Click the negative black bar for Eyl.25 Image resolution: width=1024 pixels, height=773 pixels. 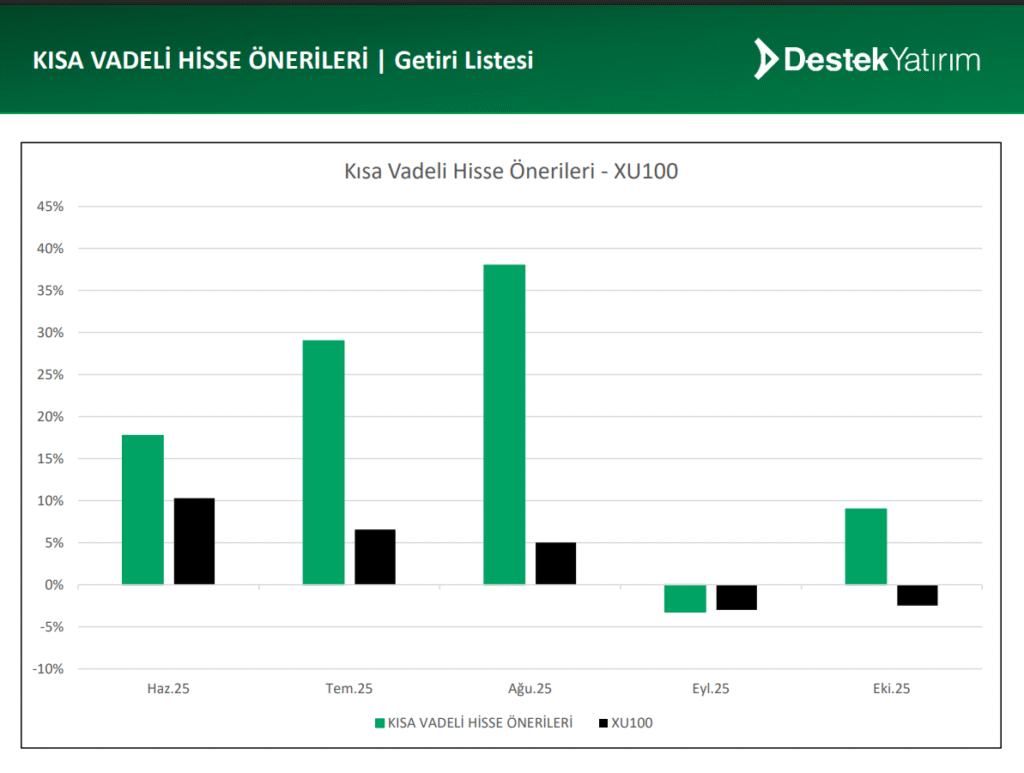(x=737, y=597)
